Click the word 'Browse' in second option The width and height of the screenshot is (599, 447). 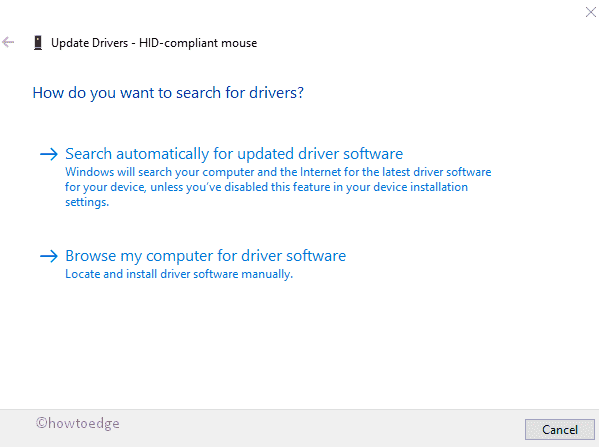(x=91, y=256)
